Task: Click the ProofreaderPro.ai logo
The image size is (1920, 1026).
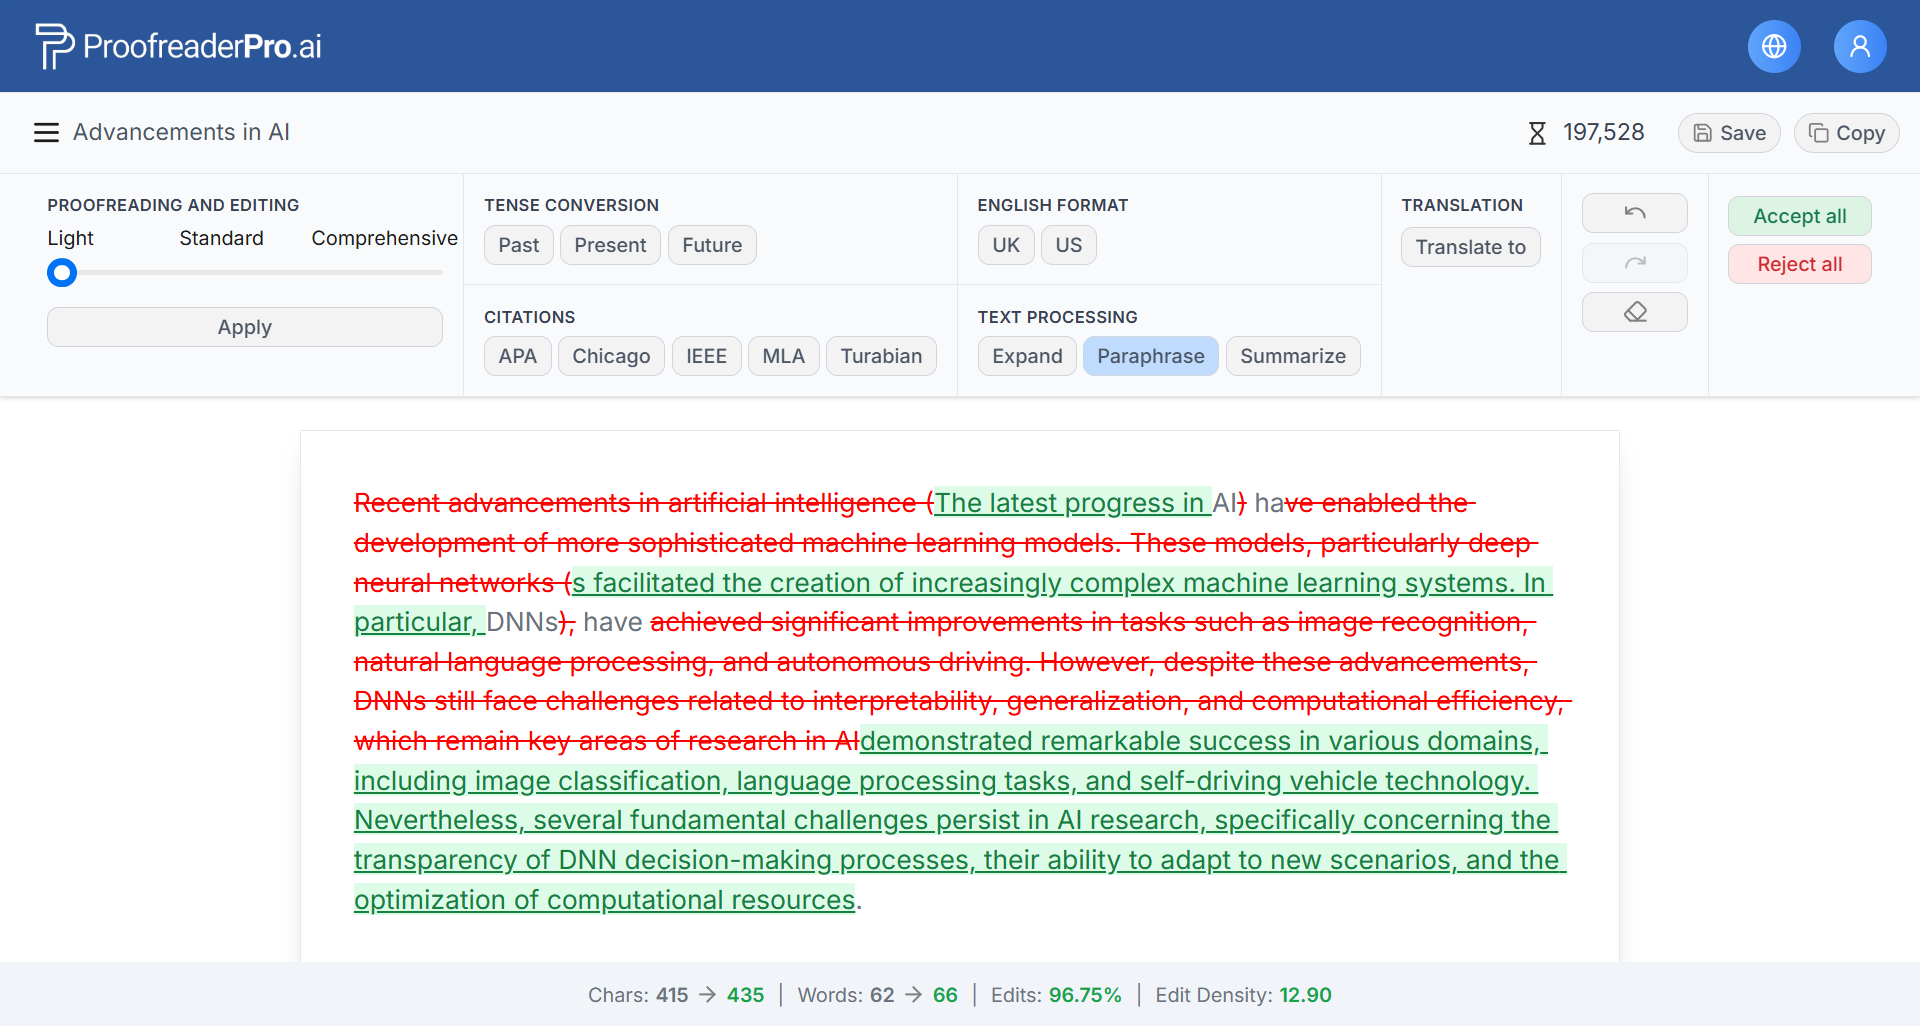Action: pos(179,46)
